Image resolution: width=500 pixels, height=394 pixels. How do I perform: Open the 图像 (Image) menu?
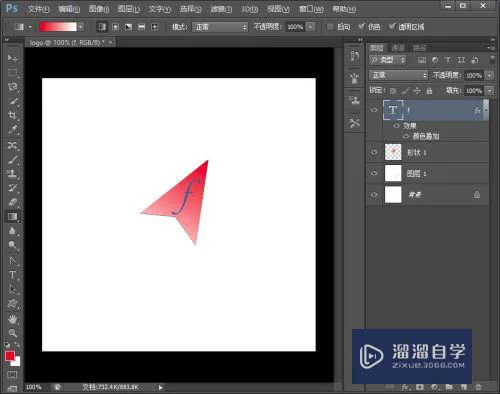coord(99,9)
